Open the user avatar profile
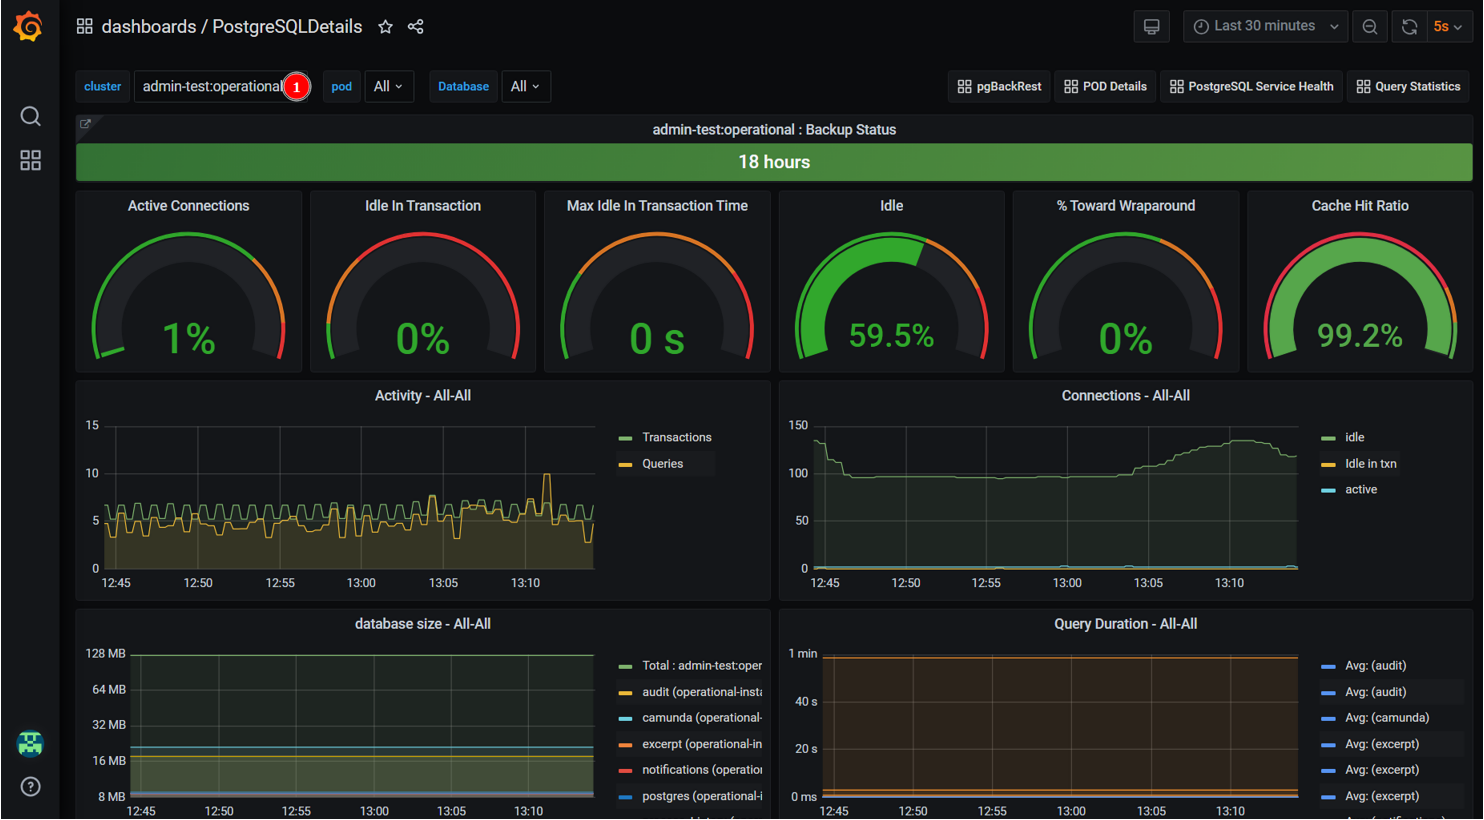This screenshot has width=1484, height=820. tap(31, 743)
